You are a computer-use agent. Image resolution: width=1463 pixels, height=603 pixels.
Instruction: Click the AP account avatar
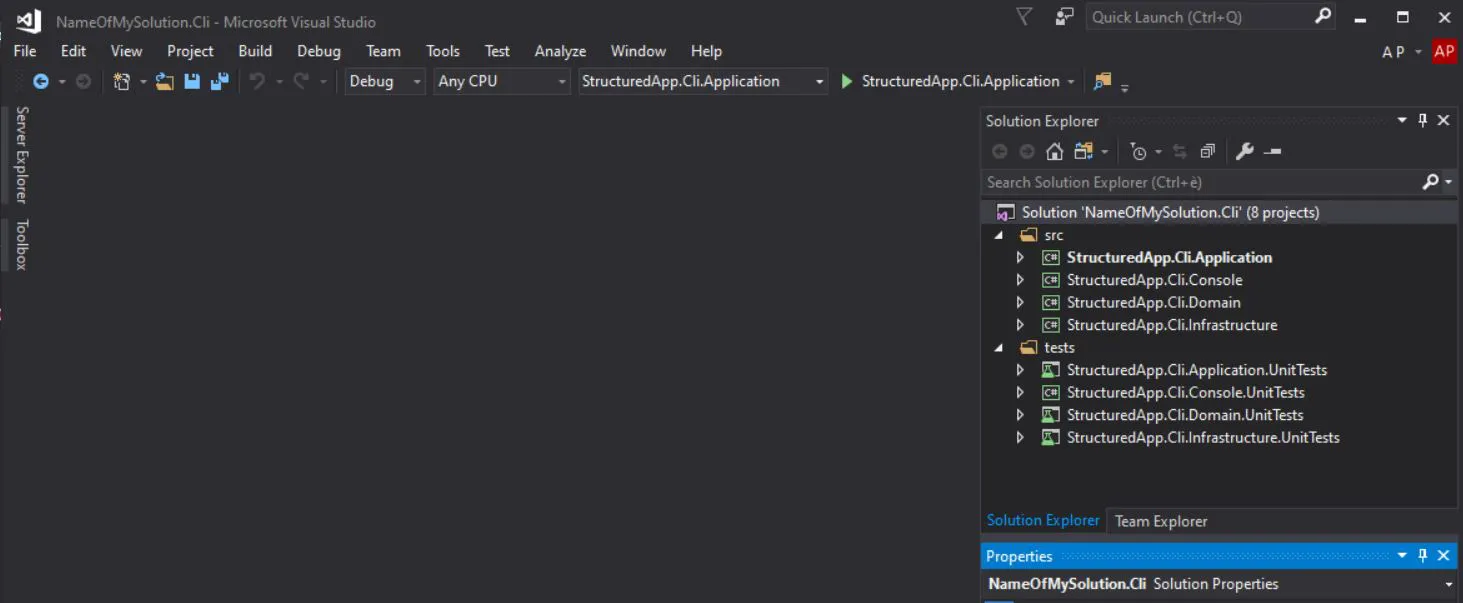click(1444, 51)
